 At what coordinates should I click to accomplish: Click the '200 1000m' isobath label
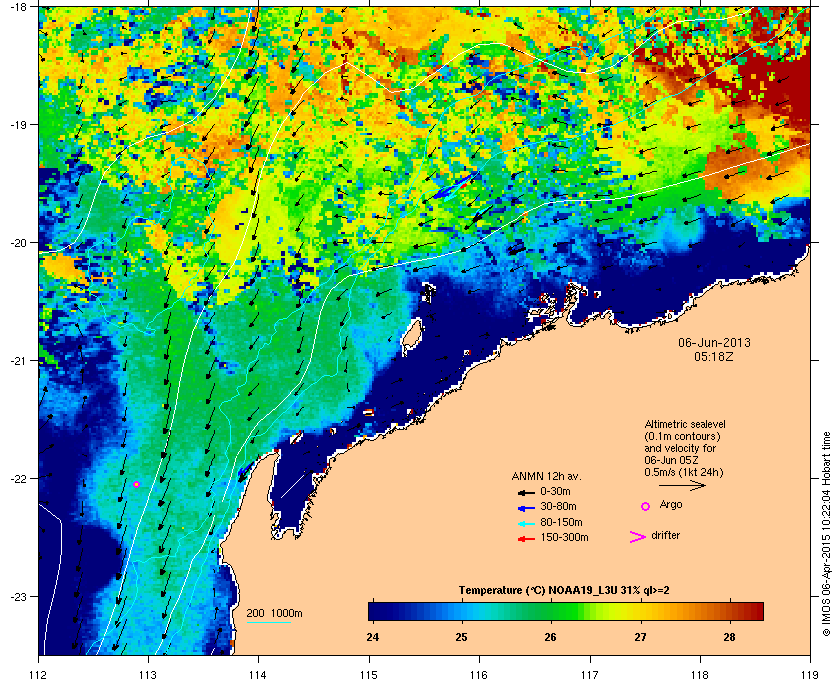click(x=274, y=613)
